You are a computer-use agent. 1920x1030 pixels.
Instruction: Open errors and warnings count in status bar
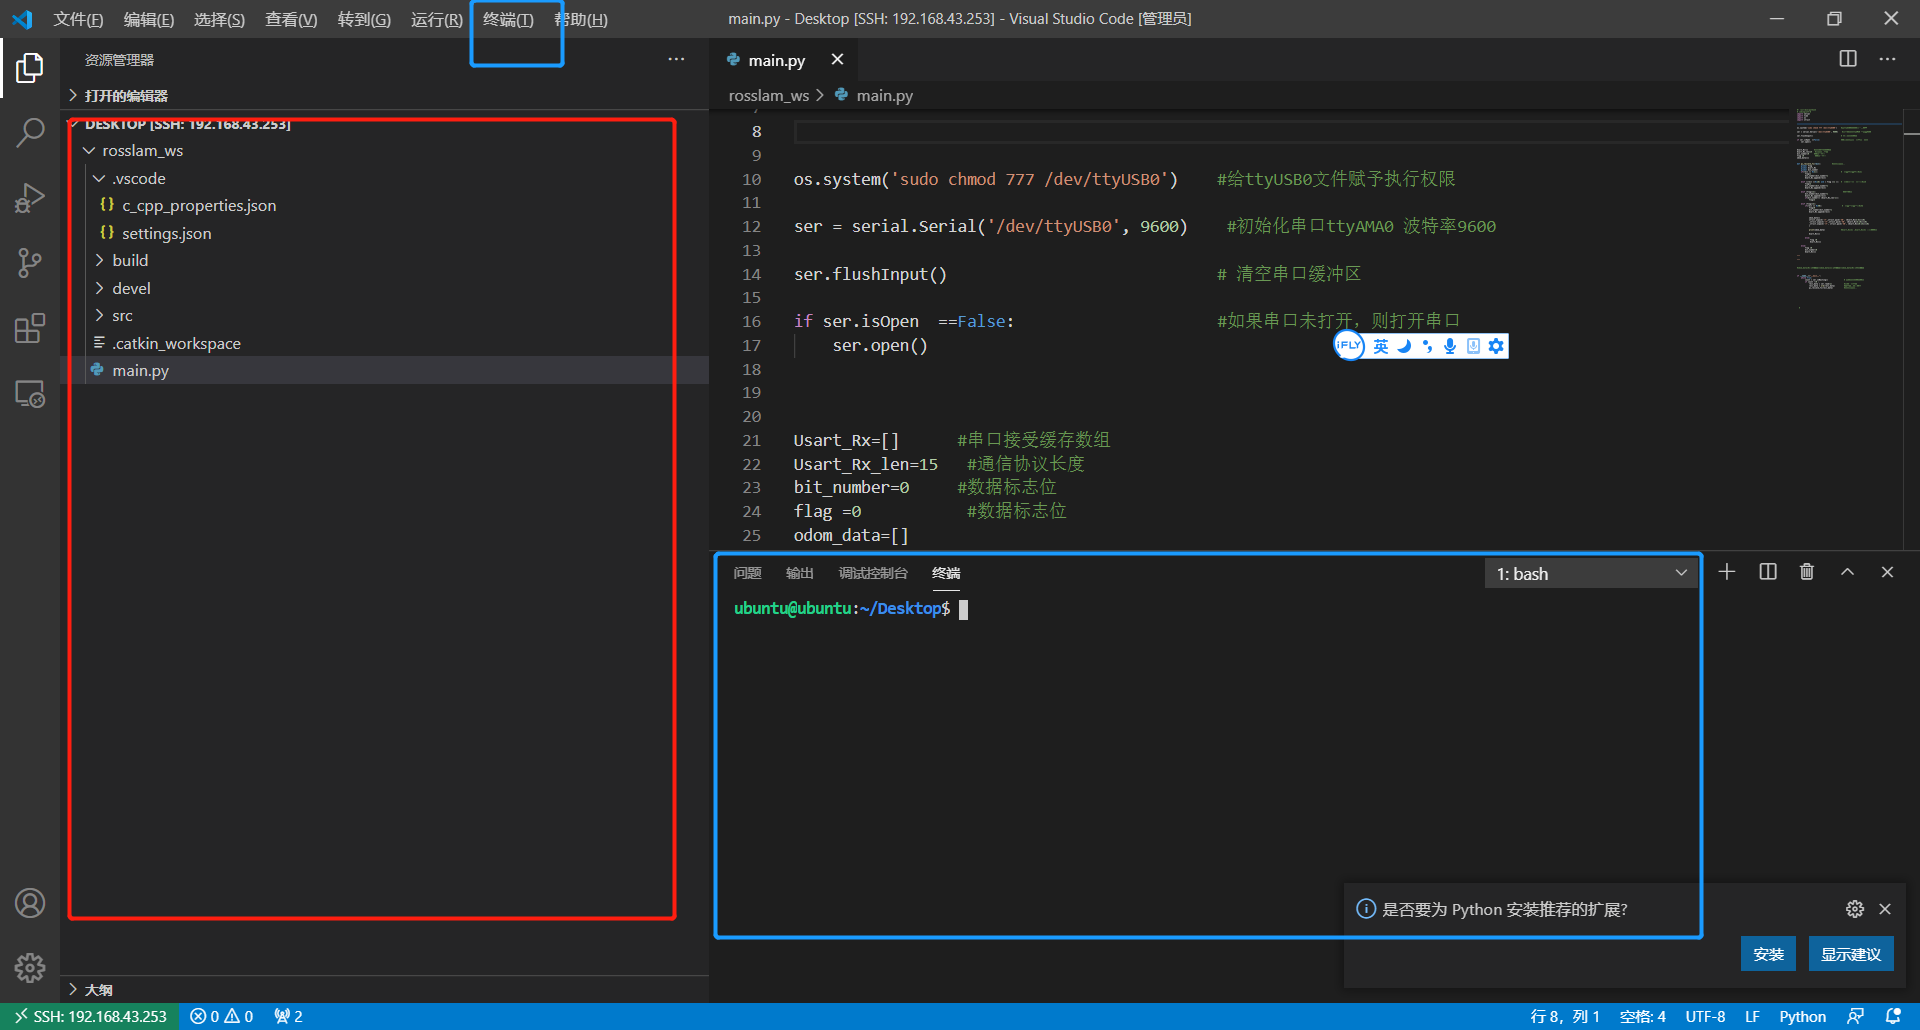coord(221,1016)
